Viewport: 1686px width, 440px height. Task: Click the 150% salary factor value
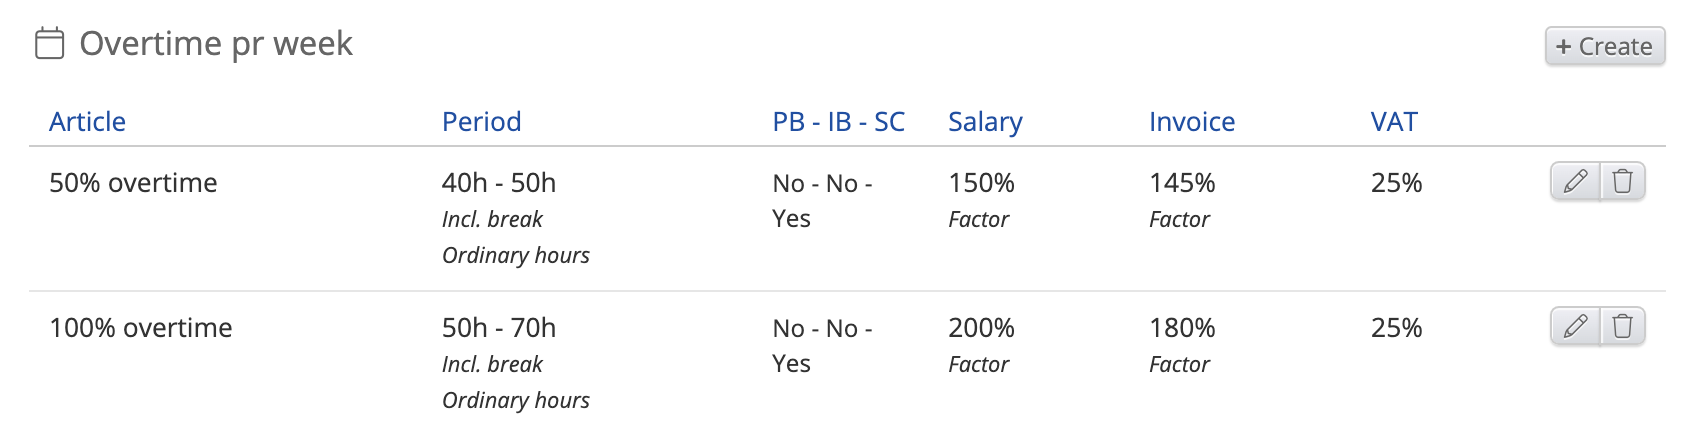(x=981, y=183)
